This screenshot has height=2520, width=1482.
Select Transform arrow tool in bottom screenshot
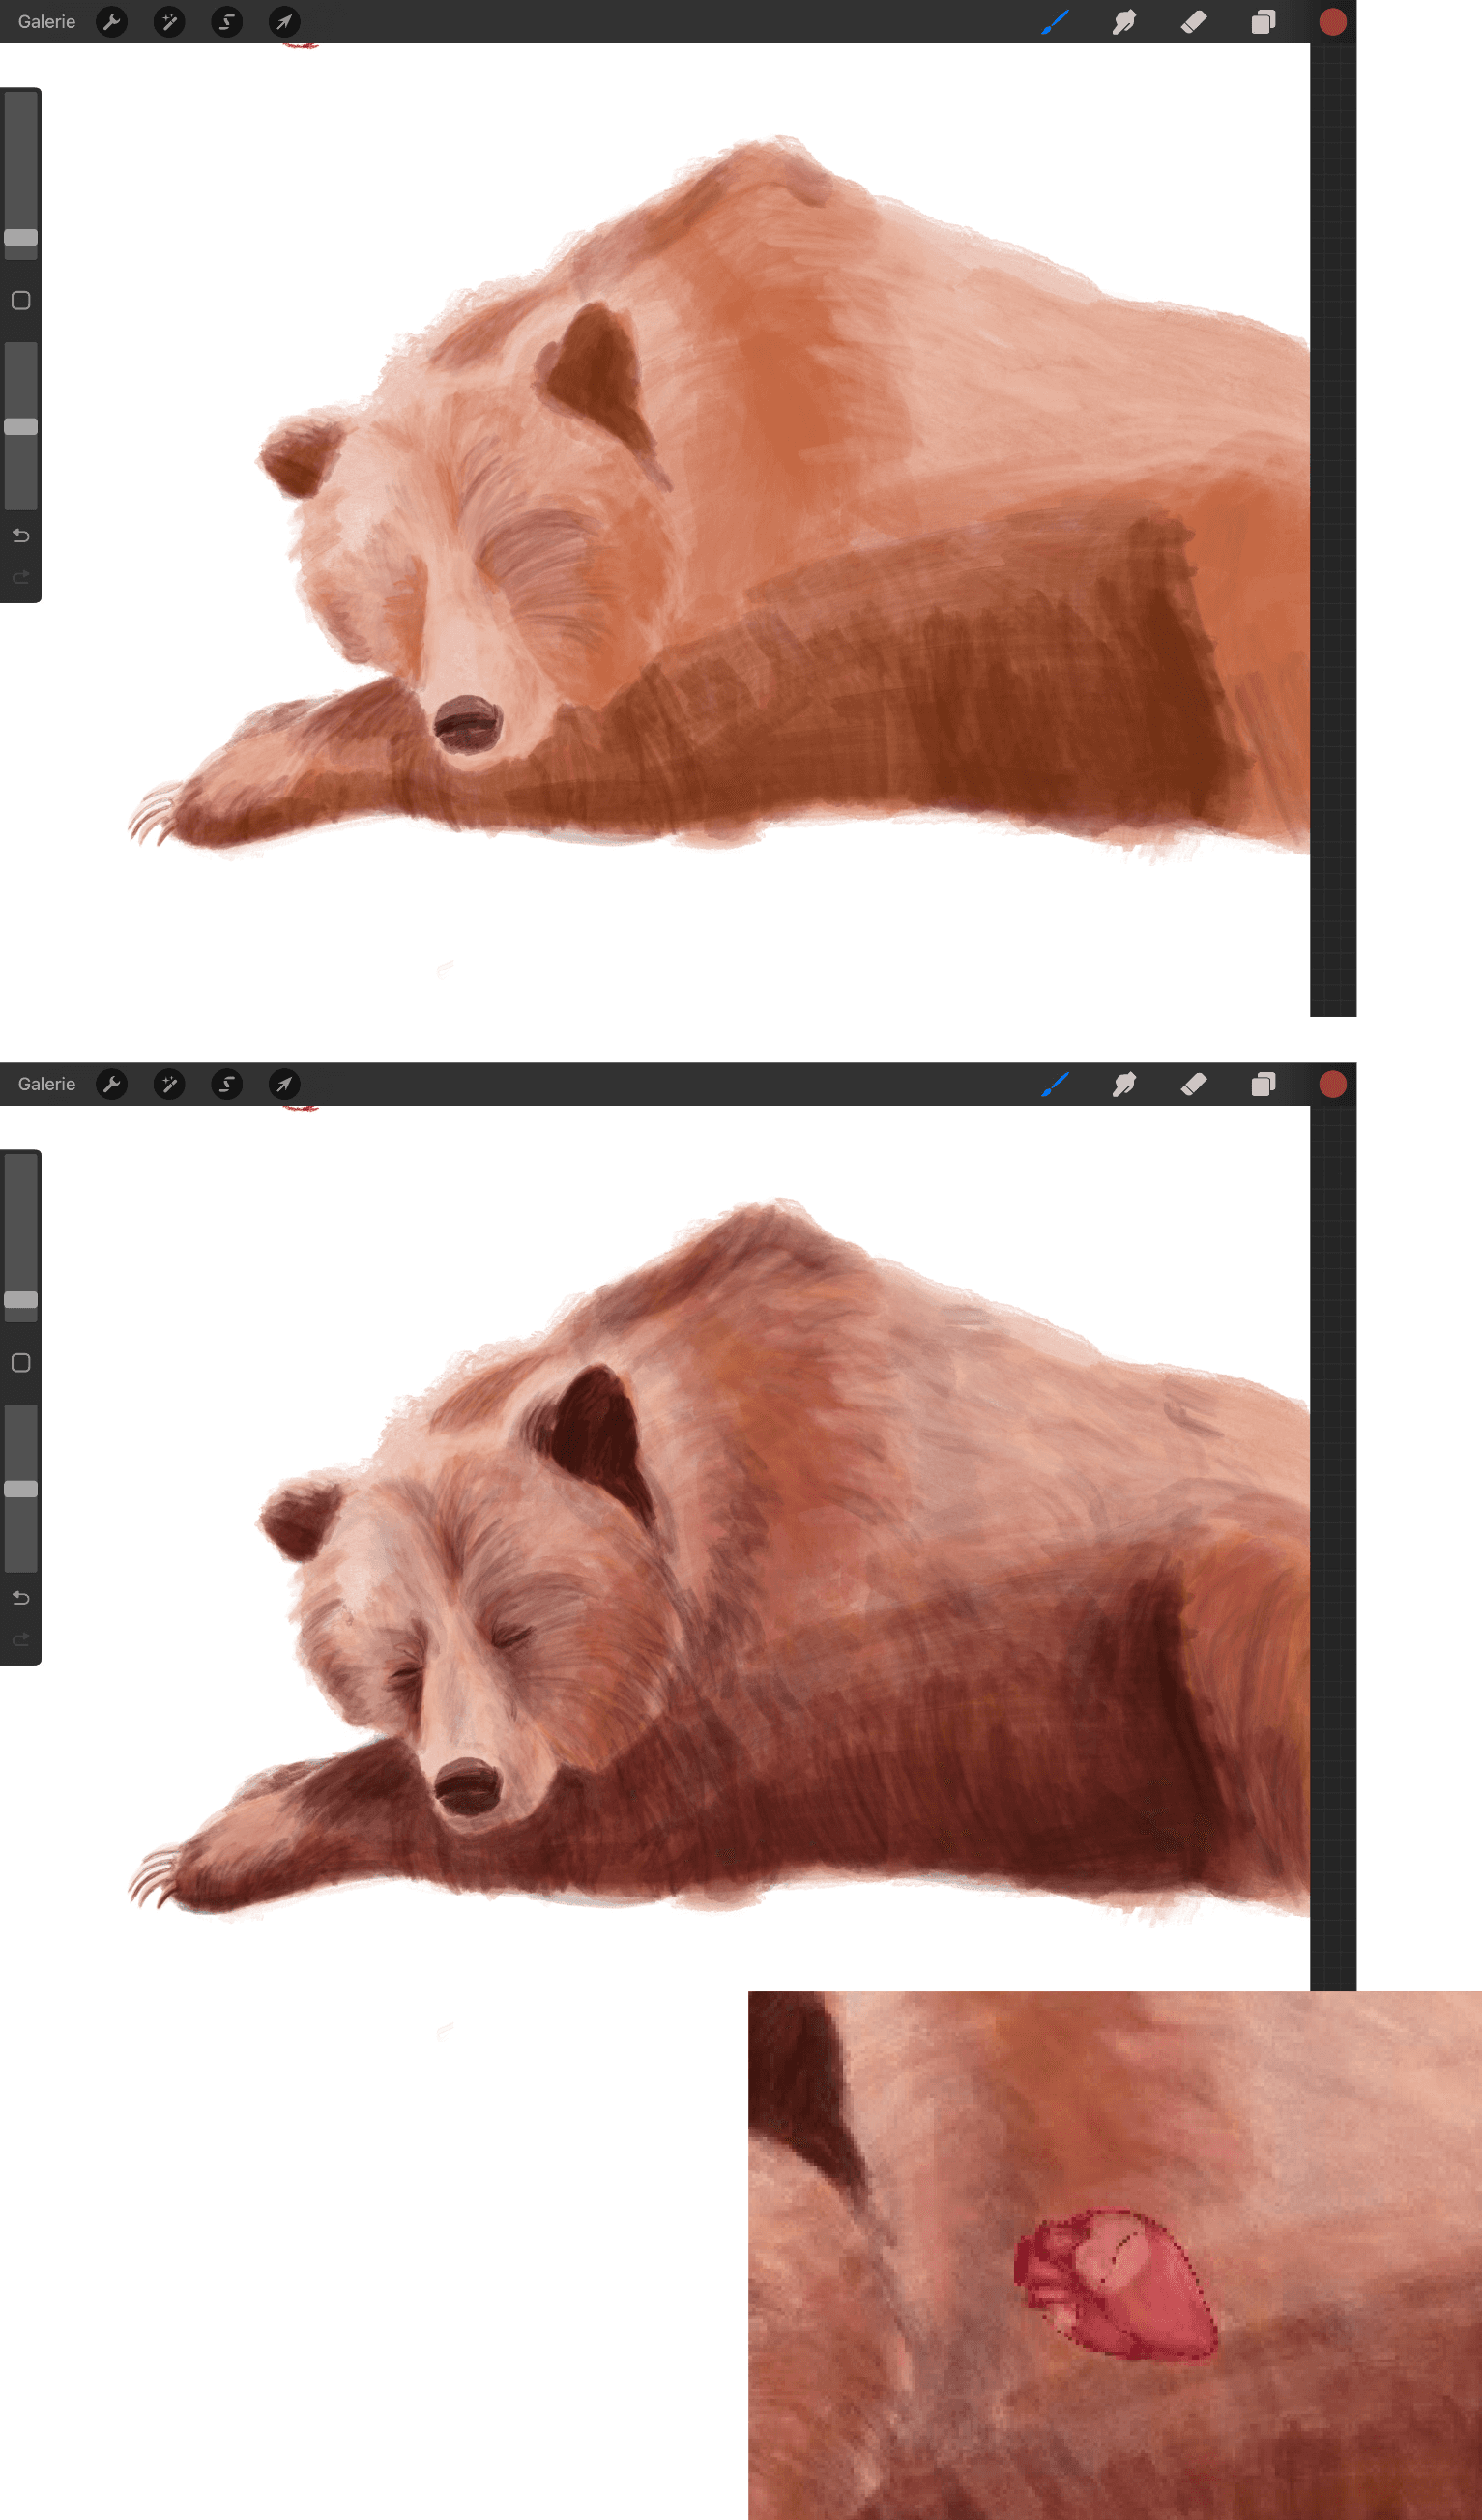(x=285, y=1084)
